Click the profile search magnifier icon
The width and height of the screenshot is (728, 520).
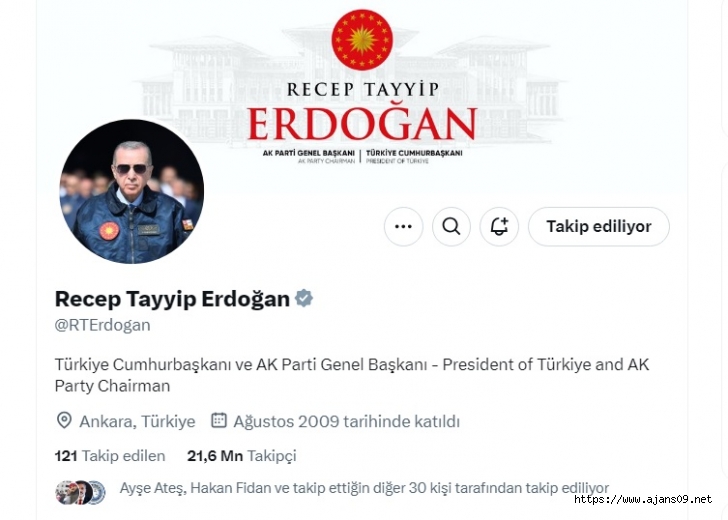[x=451, y=227]
